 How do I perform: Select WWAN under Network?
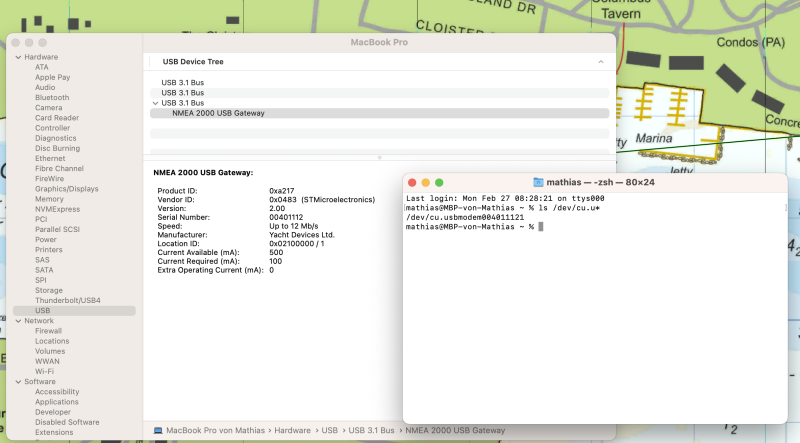point(47,361)
